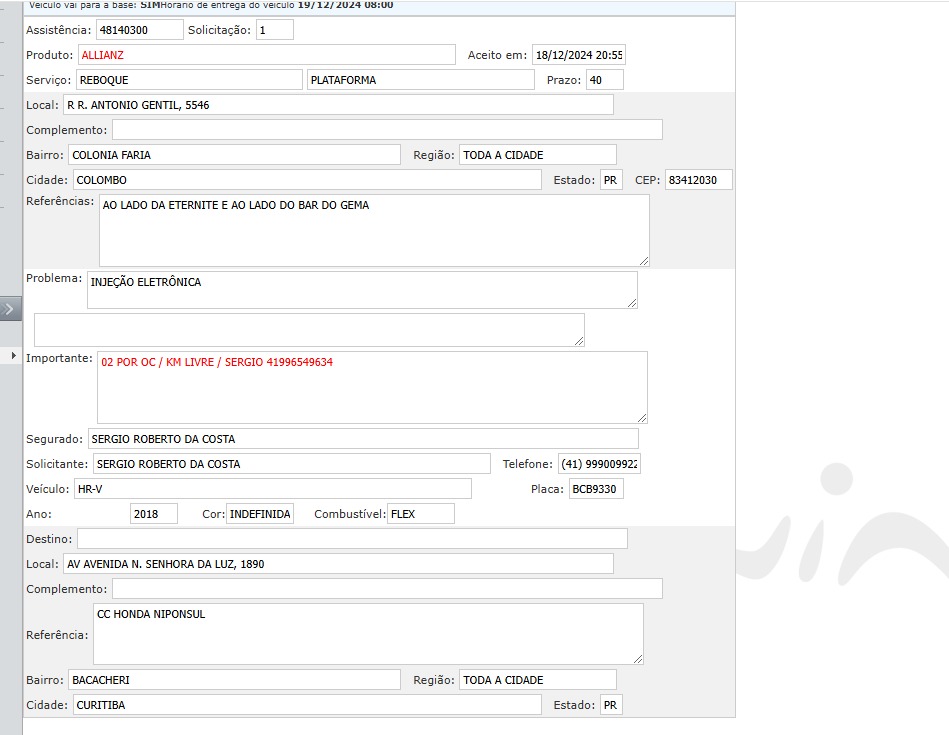Screen dimensions: 949x735
Task: Select the Segurado field SERGIO ROBERTO DA COSTA
Action: [363, 438]
